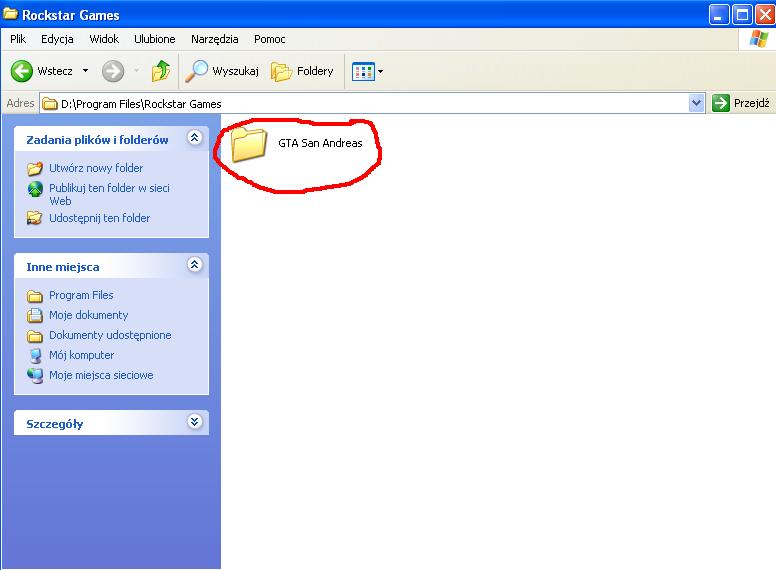
Task: Click the Przejdź go button
Action: coord(740,103)
